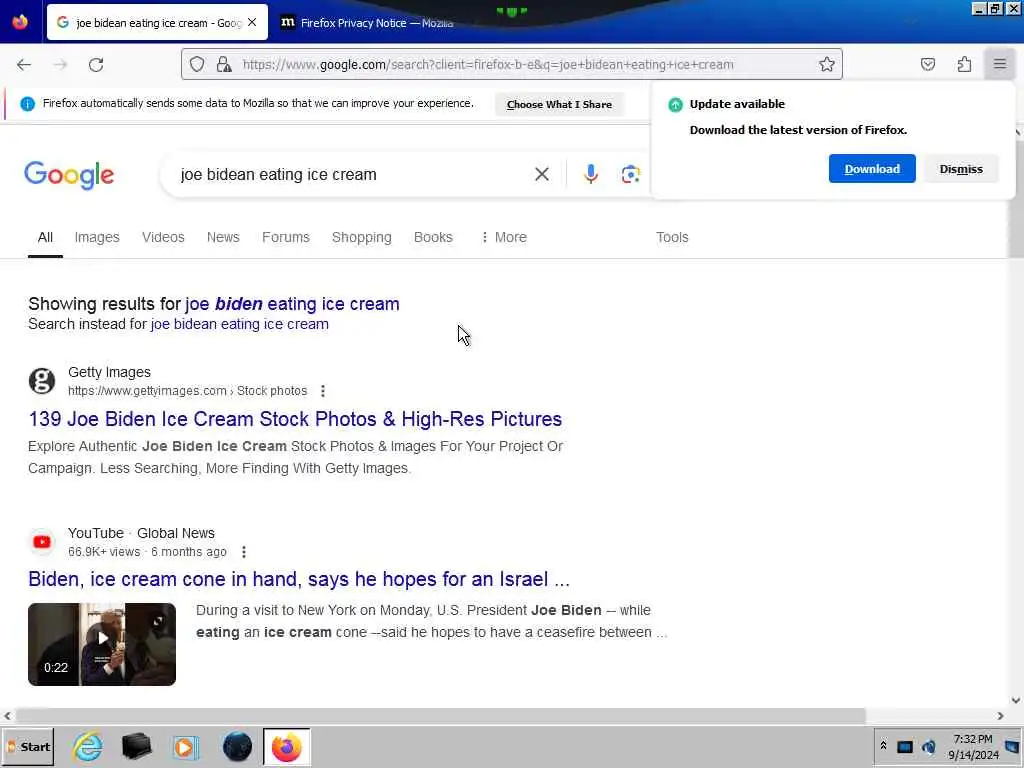Switch to the Images results tab
The width and height of the screenshot is (1024, 768).
97,237
